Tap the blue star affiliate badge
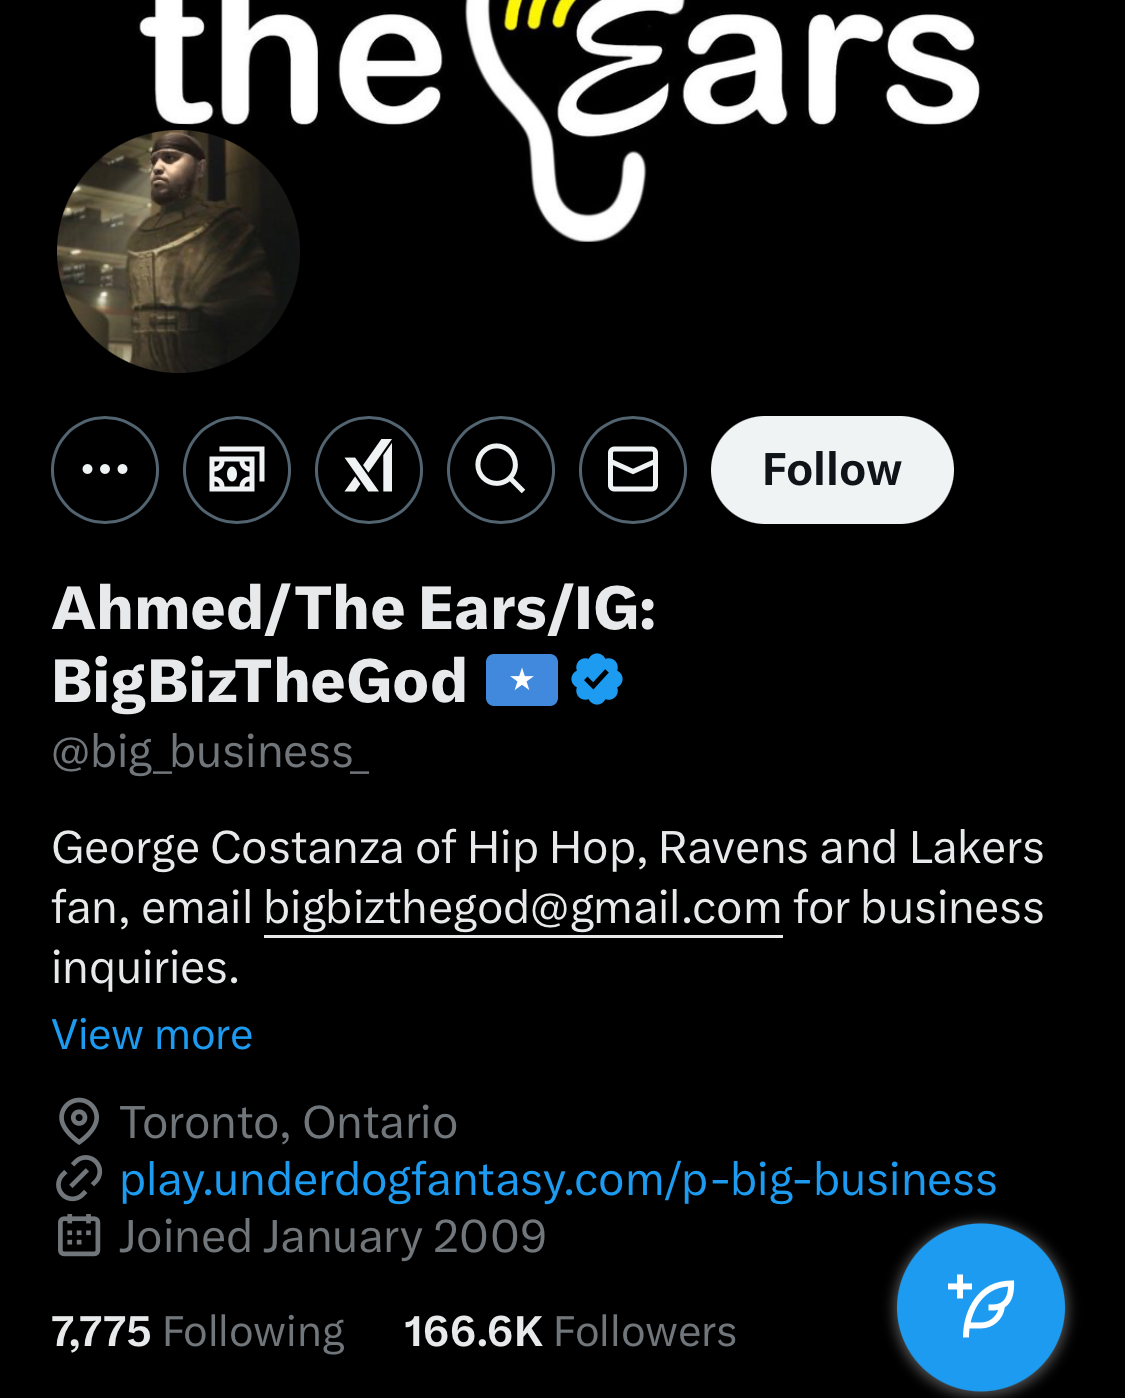Viewport: 1125px width, 1398px height. click(521, 680)
